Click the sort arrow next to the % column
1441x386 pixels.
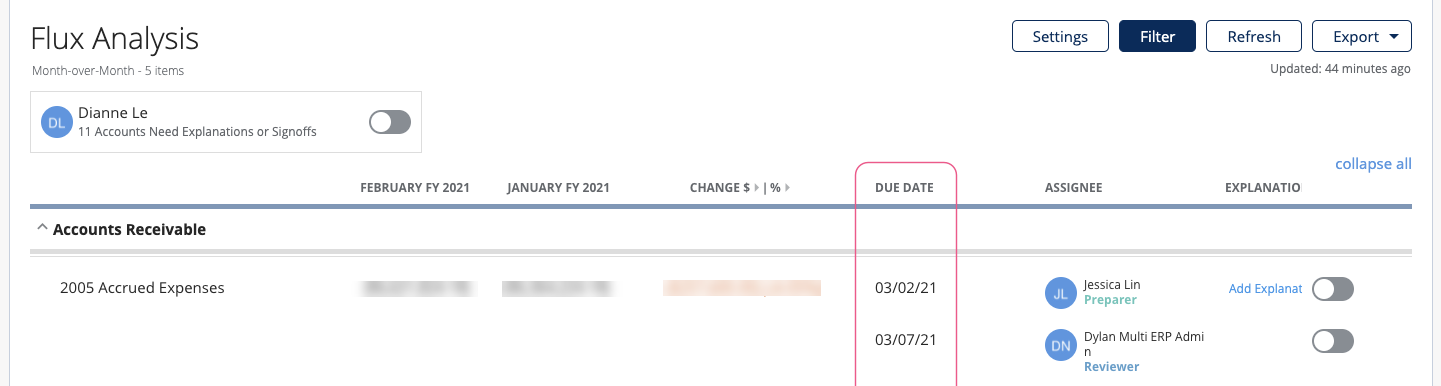(x=789, y=188)
